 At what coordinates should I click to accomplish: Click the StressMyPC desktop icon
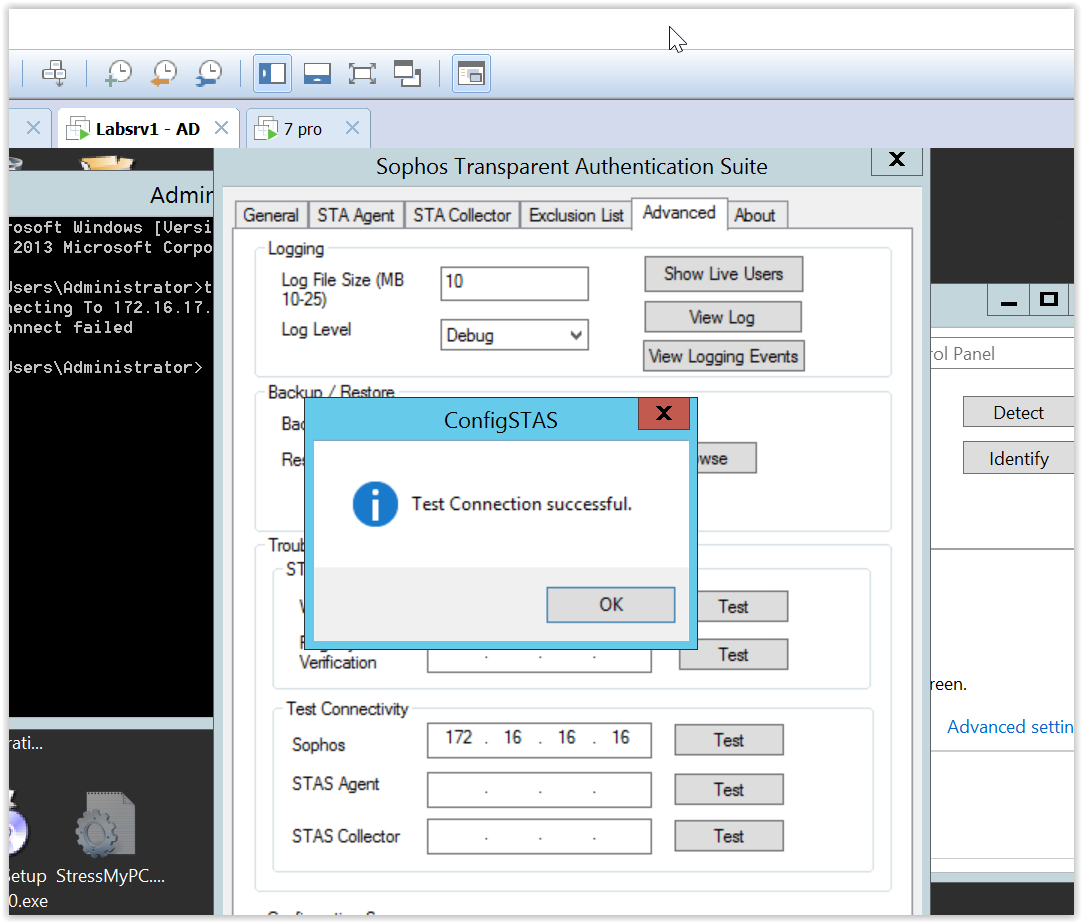(110, 838)
